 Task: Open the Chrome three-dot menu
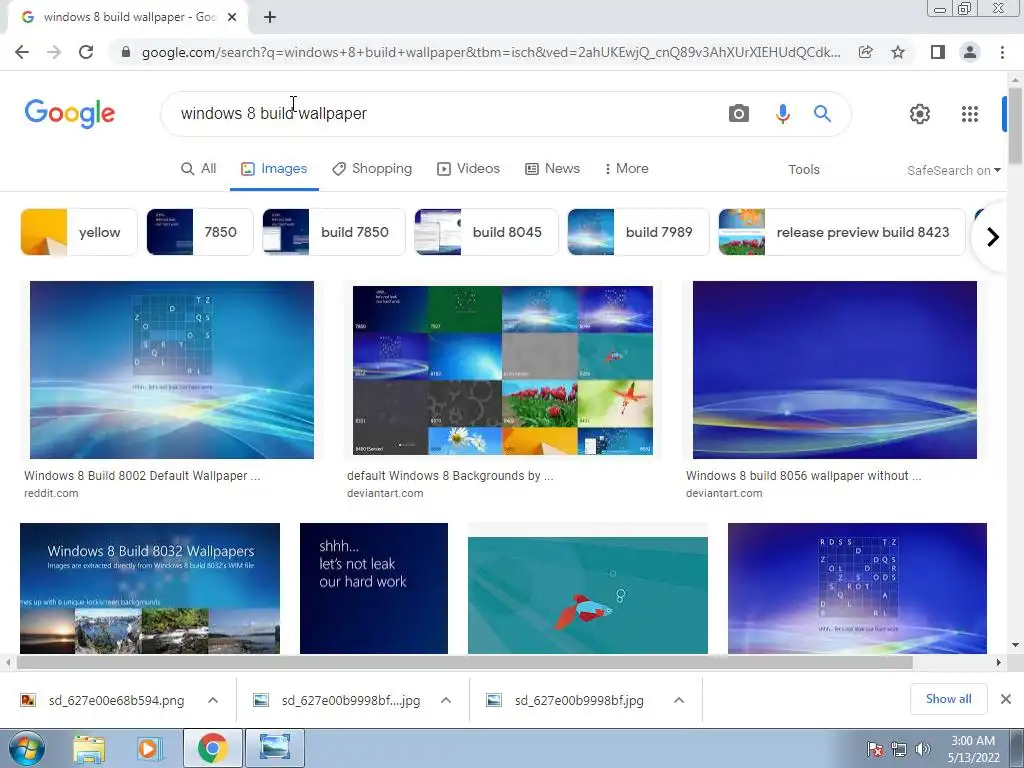click(1002, 52)
